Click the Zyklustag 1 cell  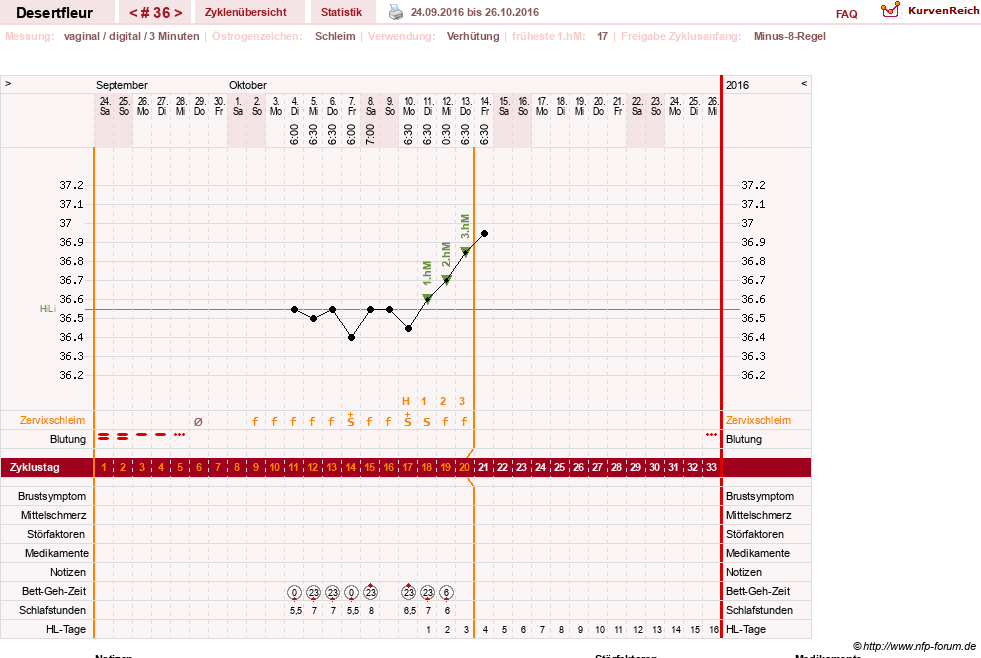[104, 467]
